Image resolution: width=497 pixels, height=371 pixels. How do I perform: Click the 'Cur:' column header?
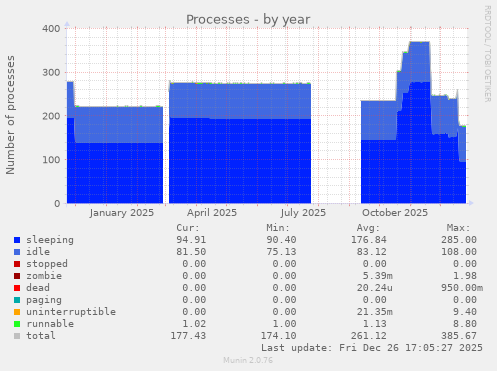188,228
